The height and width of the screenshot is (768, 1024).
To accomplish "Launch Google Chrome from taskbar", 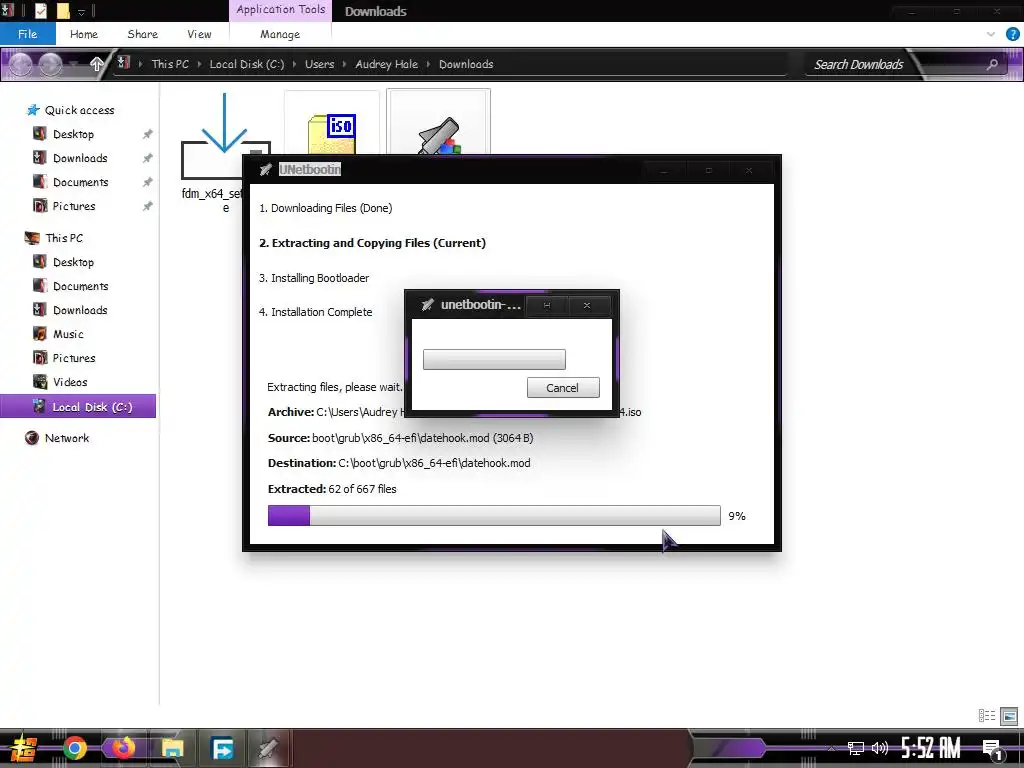I will pos(74,748).
